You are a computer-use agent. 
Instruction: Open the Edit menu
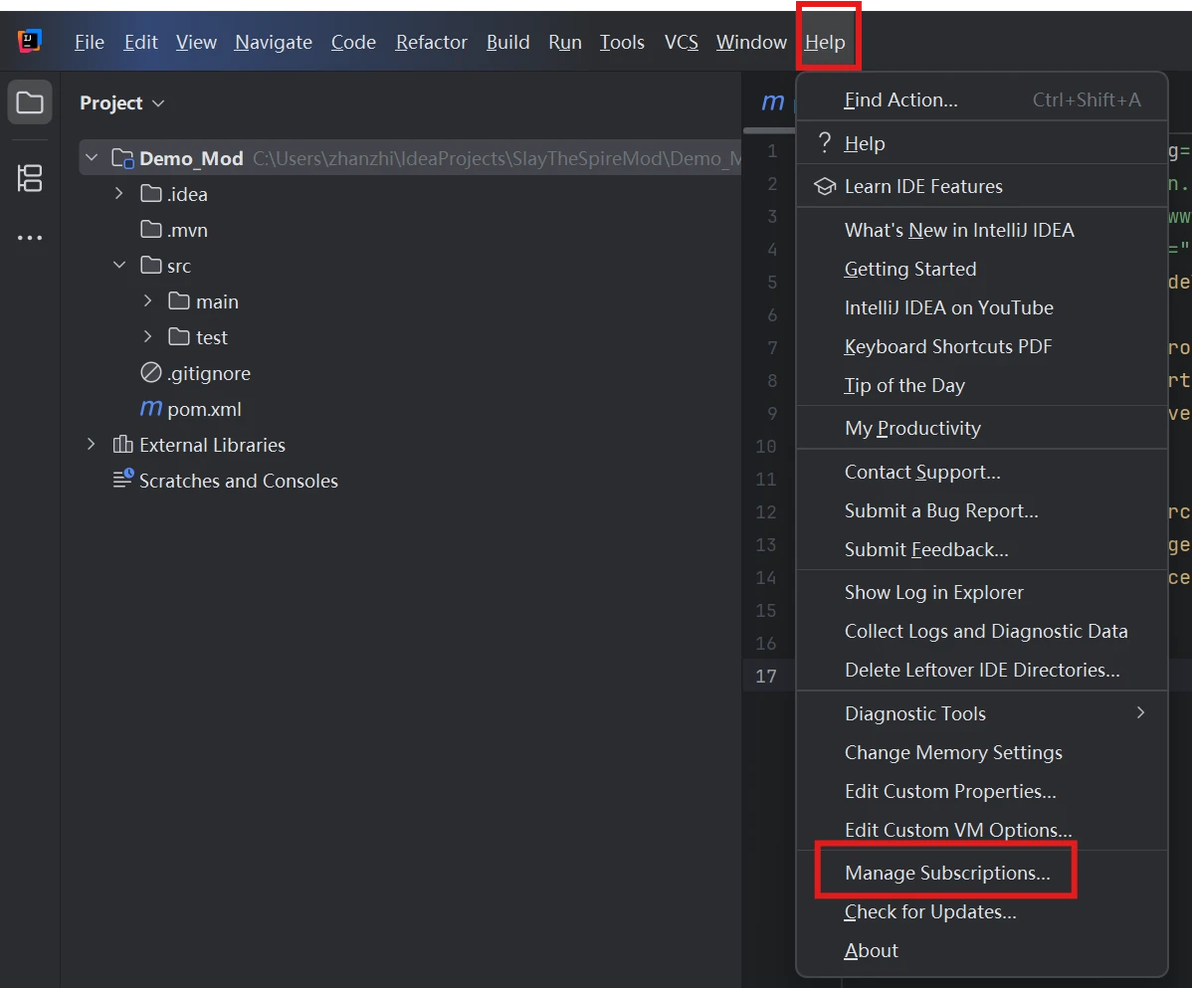click(x=141, y=42)
